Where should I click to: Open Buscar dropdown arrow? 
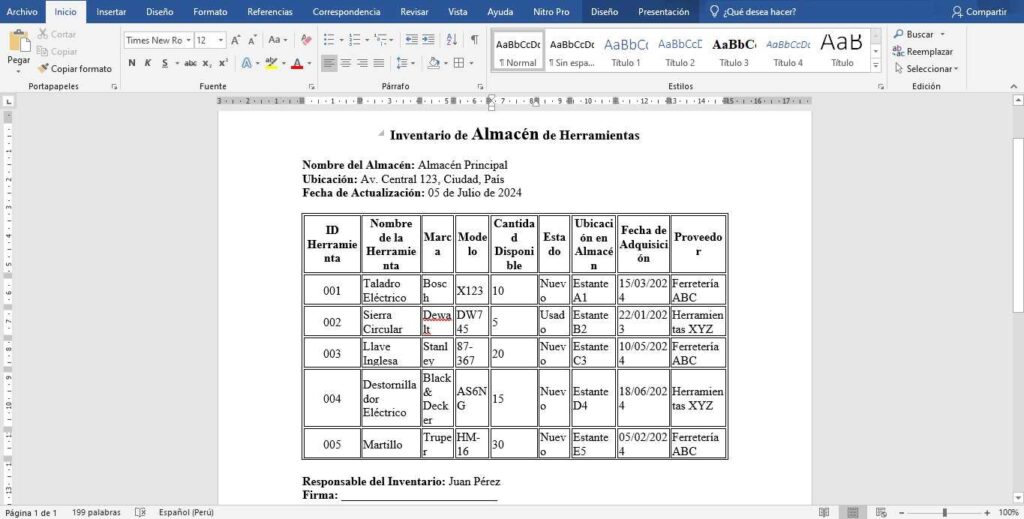(942, 34)
